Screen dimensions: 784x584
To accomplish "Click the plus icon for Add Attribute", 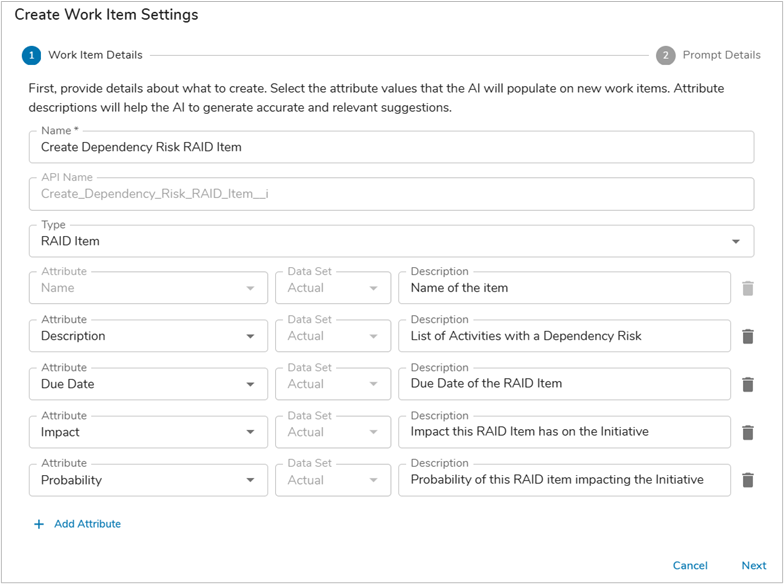I will [x=39, y=524].
